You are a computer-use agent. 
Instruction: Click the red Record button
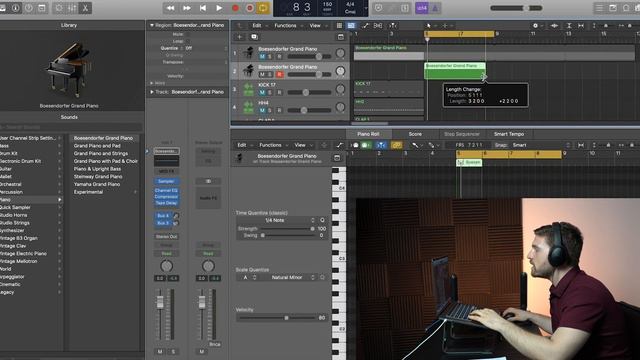pos(235,8)
